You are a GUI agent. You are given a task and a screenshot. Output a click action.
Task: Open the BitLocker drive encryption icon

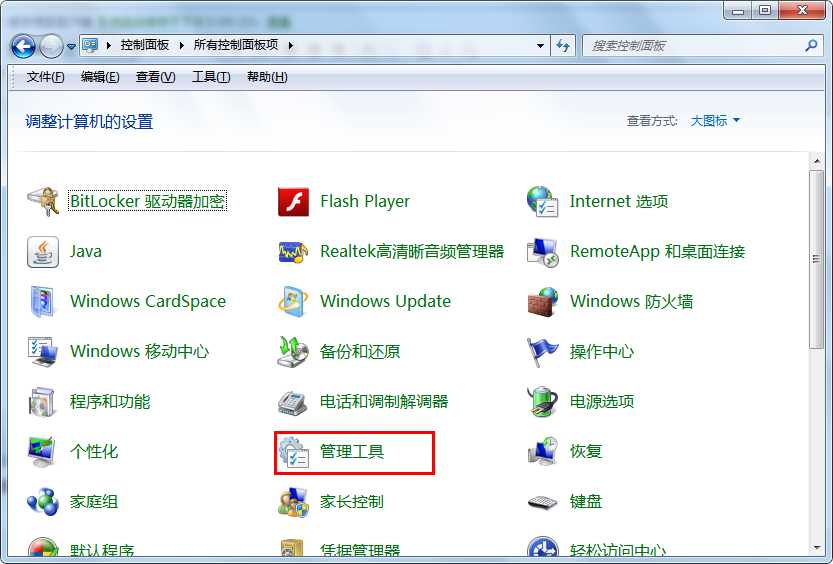43,201
